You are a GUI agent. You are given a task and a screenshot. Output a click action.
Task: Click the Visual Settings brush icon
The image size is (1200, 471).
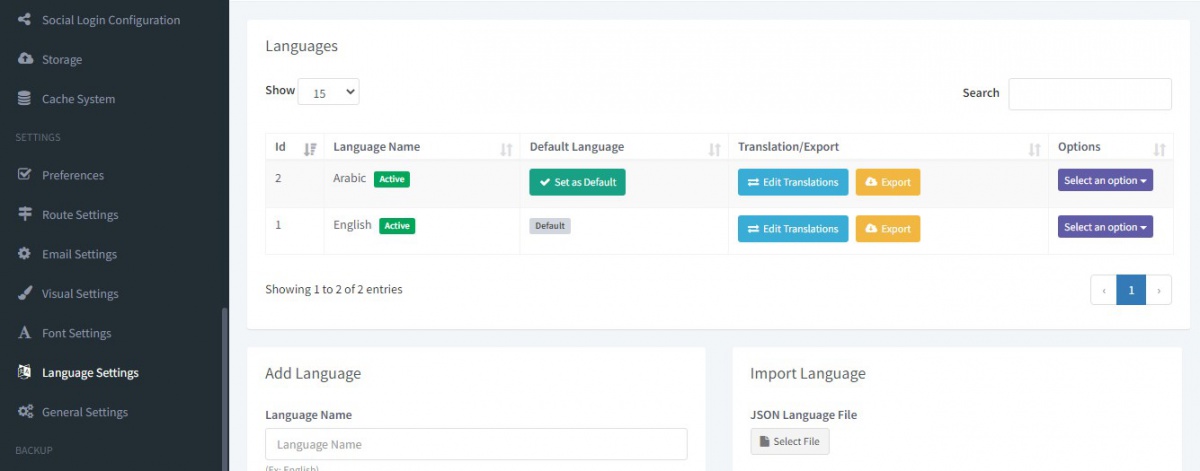tap(25, 294)
